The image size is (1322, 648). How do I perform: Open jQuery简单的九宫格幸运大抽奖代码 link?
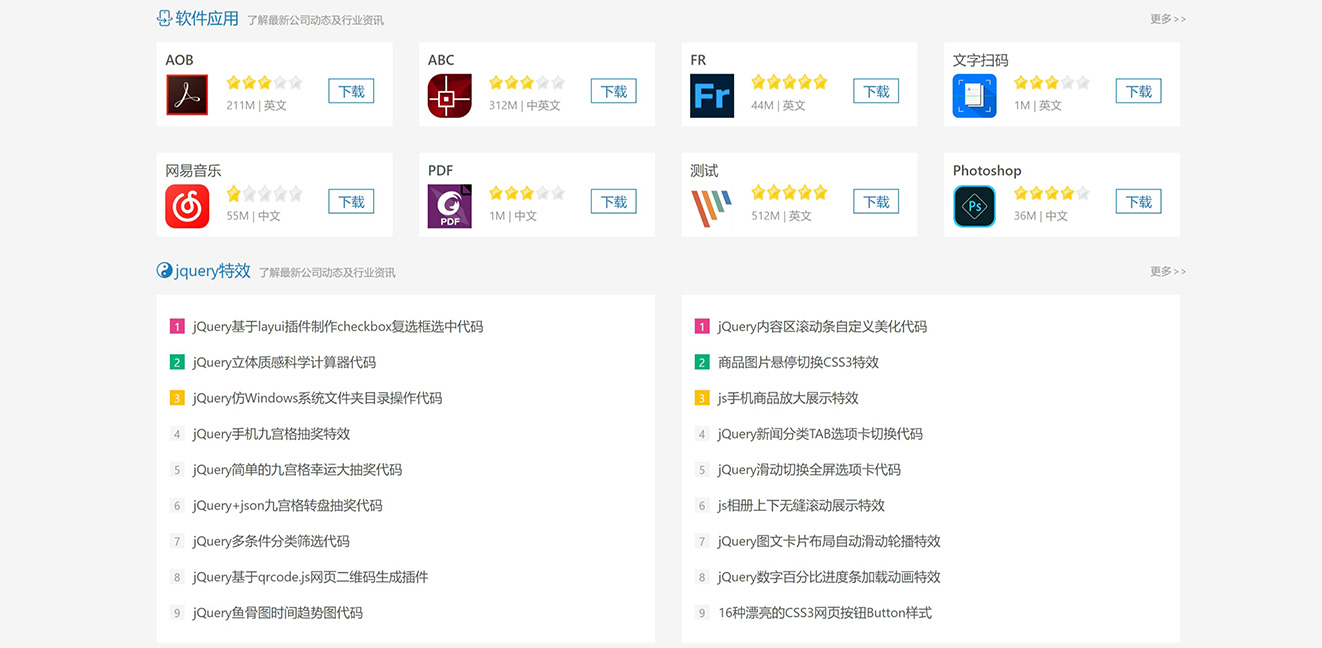coord(297,469)
